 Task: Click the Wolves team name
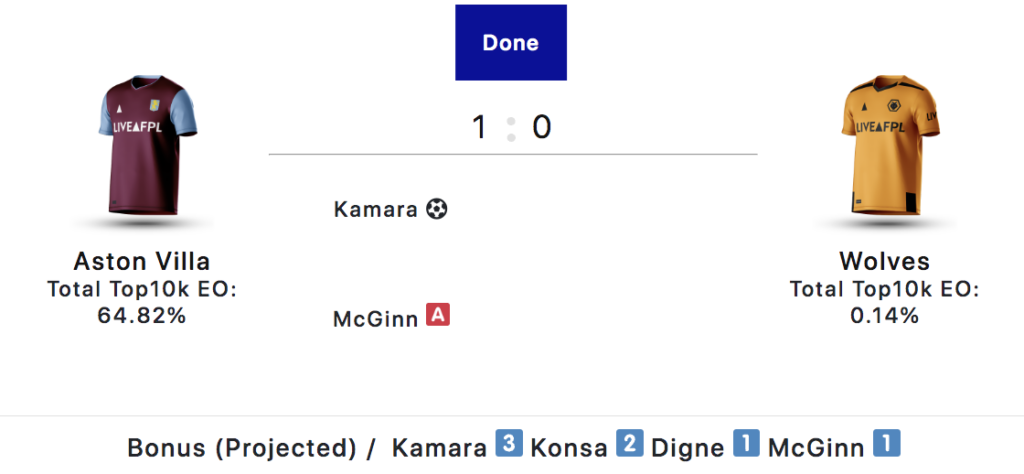click(x=885, y=262)
